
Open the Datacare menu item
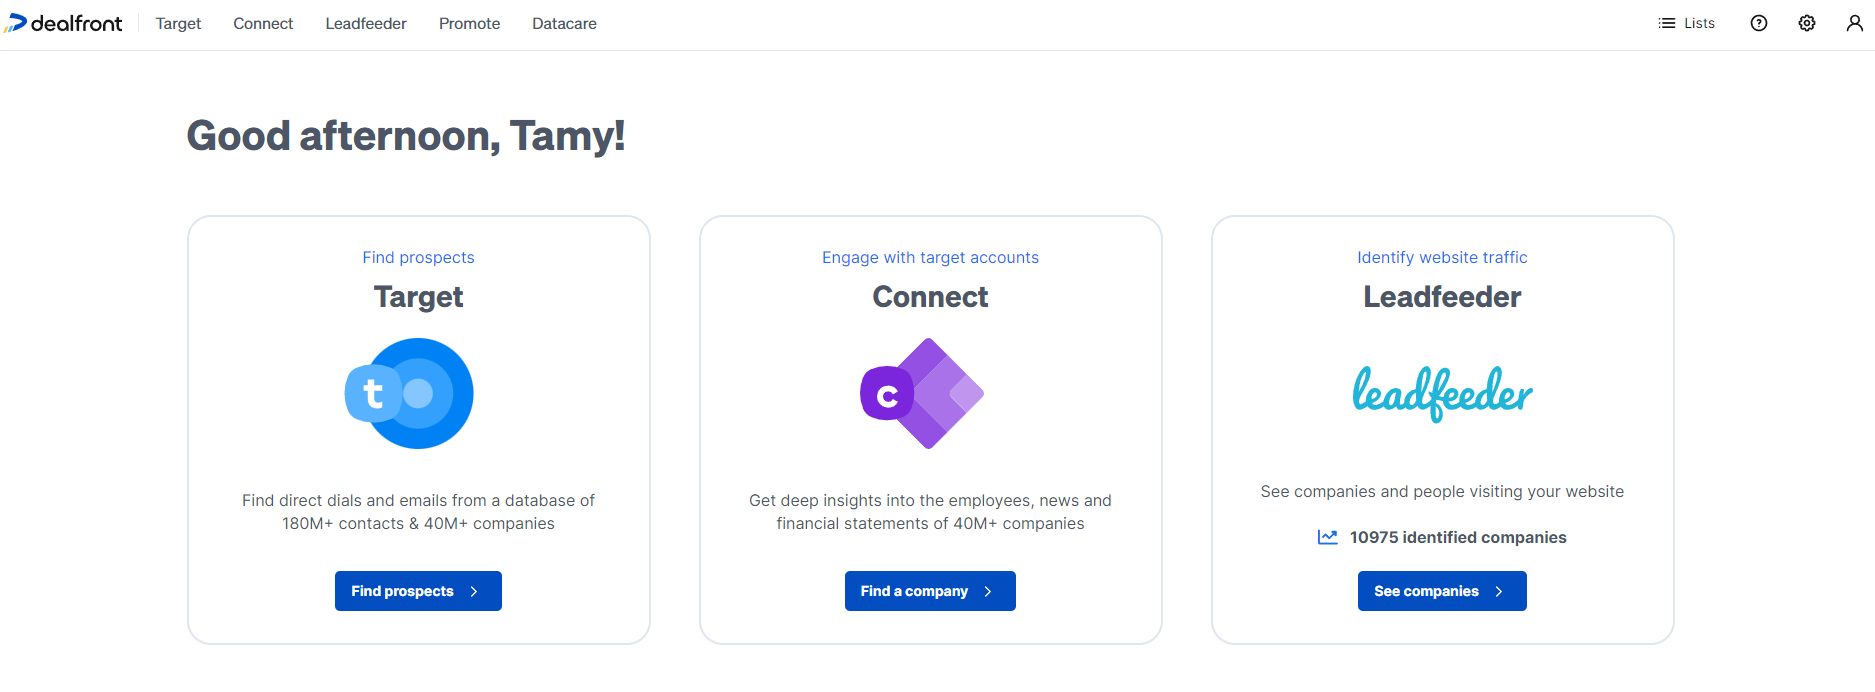(x=564, y=23)
